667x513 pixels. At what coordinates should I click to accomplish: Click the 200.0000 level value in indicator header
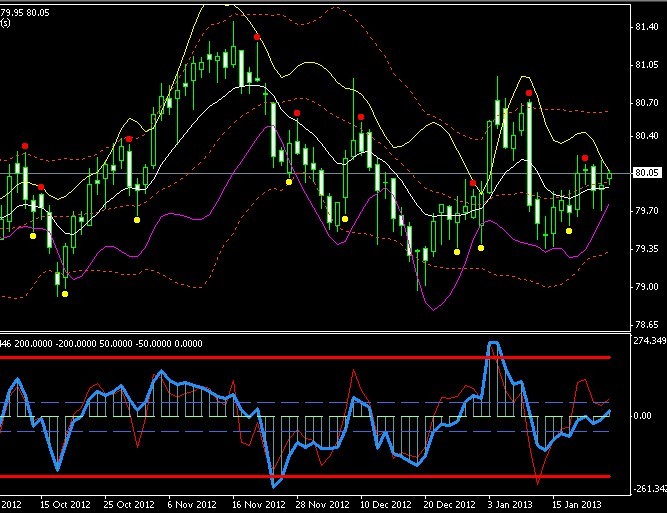click(34, 344)
